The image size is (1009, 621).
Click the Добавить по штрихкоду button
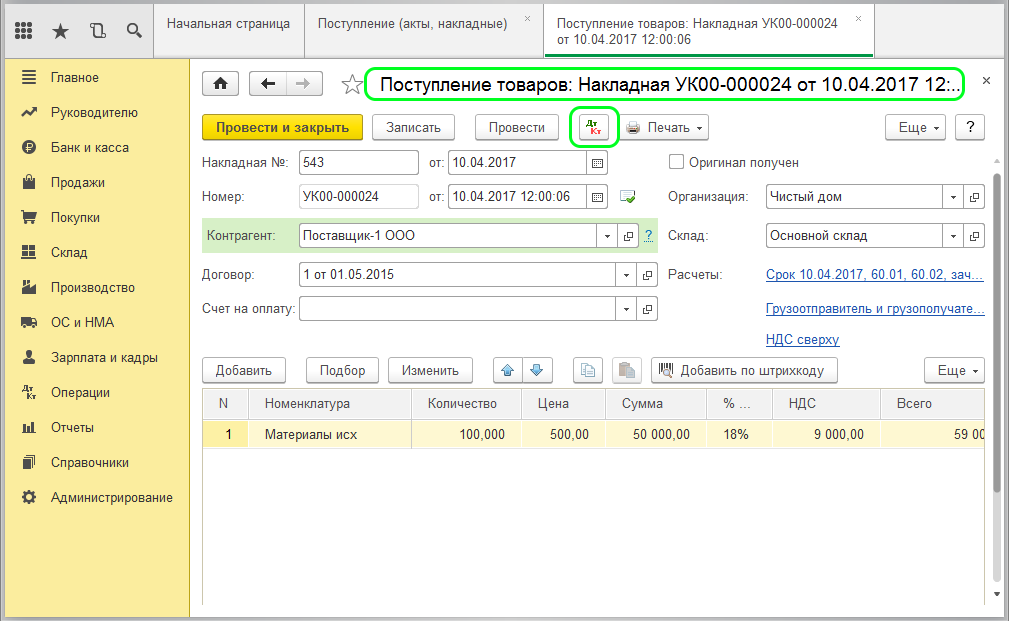[x=744, y=370]
